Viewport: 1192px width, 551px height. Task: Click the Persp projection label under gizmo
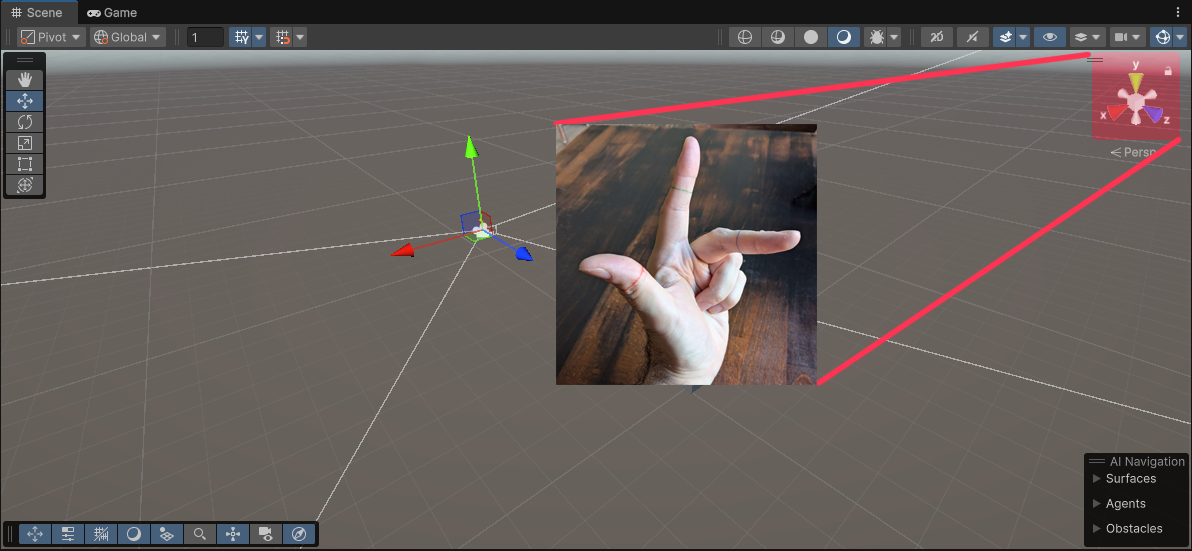1136,153
